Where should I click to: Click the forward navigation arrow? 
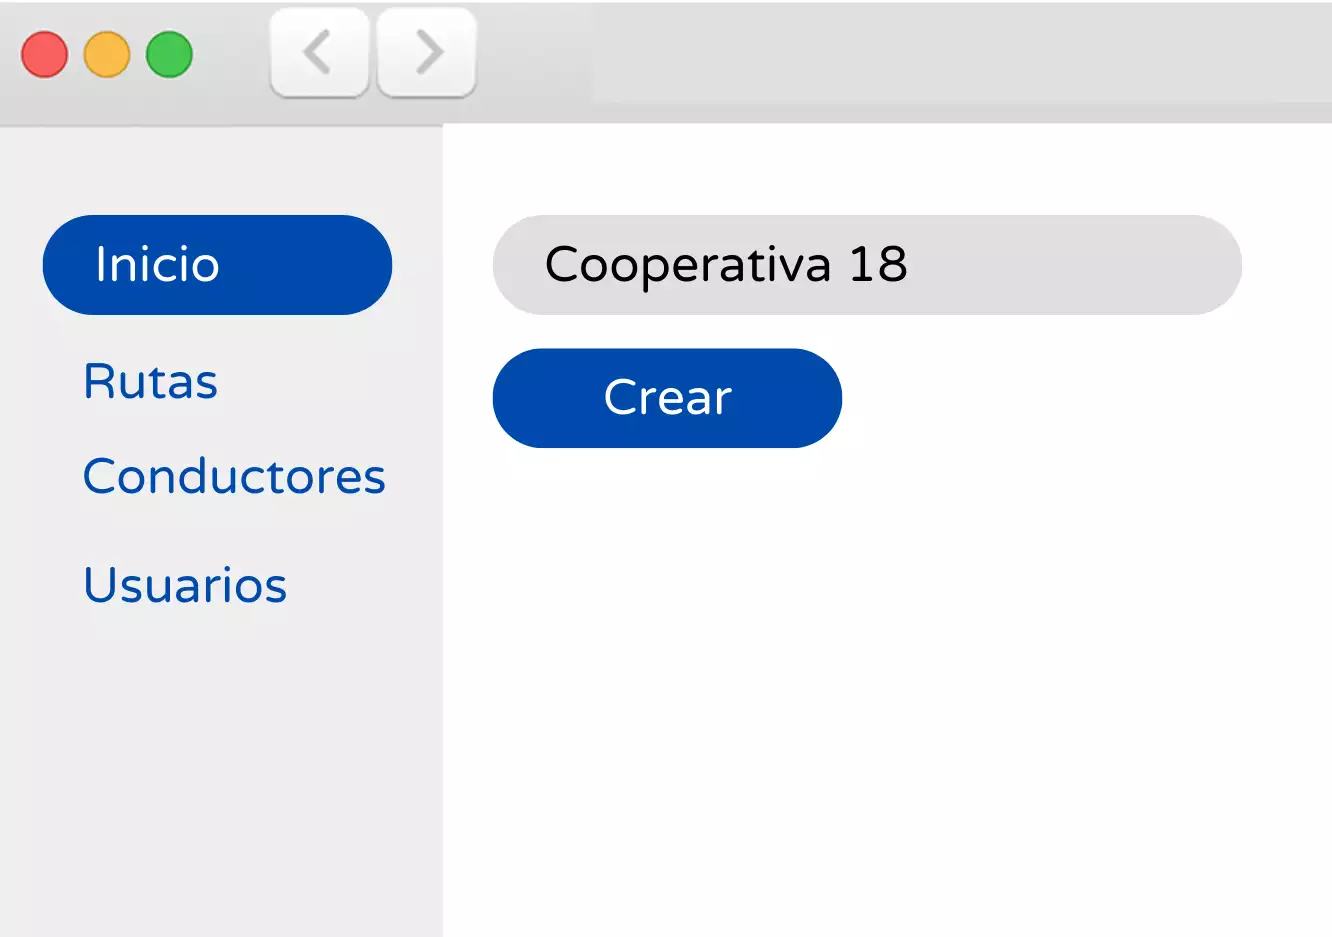pos(426,53)
